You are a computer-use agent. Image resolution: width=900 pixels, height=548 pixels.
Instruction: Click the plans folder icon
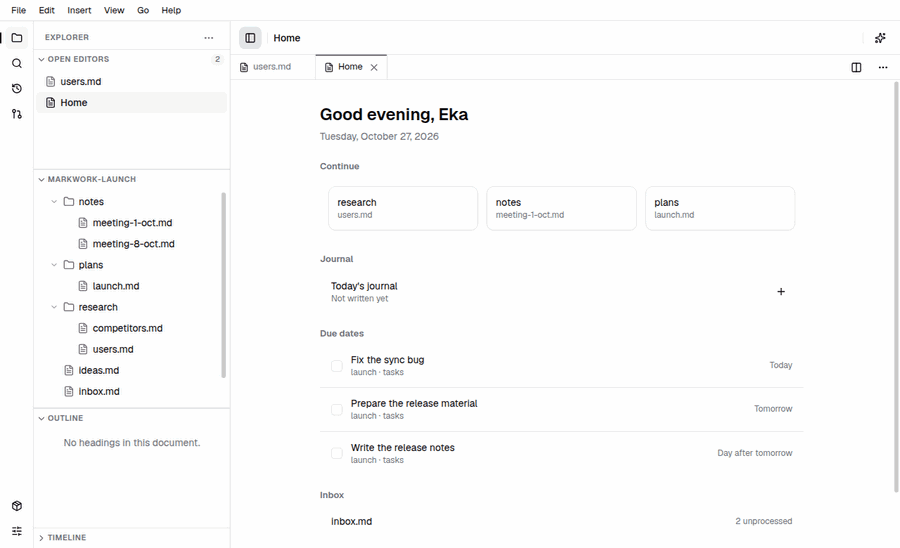(69, 265)
